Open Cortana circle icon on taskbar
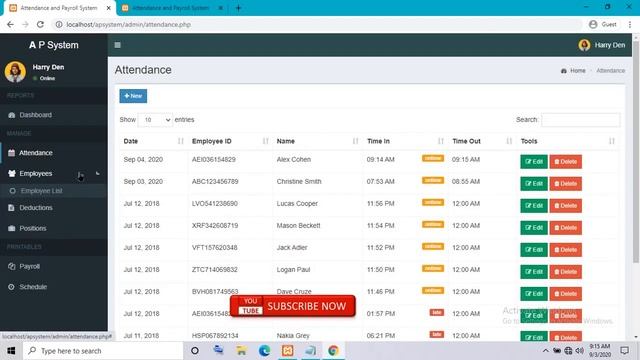Image resolution: width=640 pixels, height=360 pixels. click(x=195, y=351)
